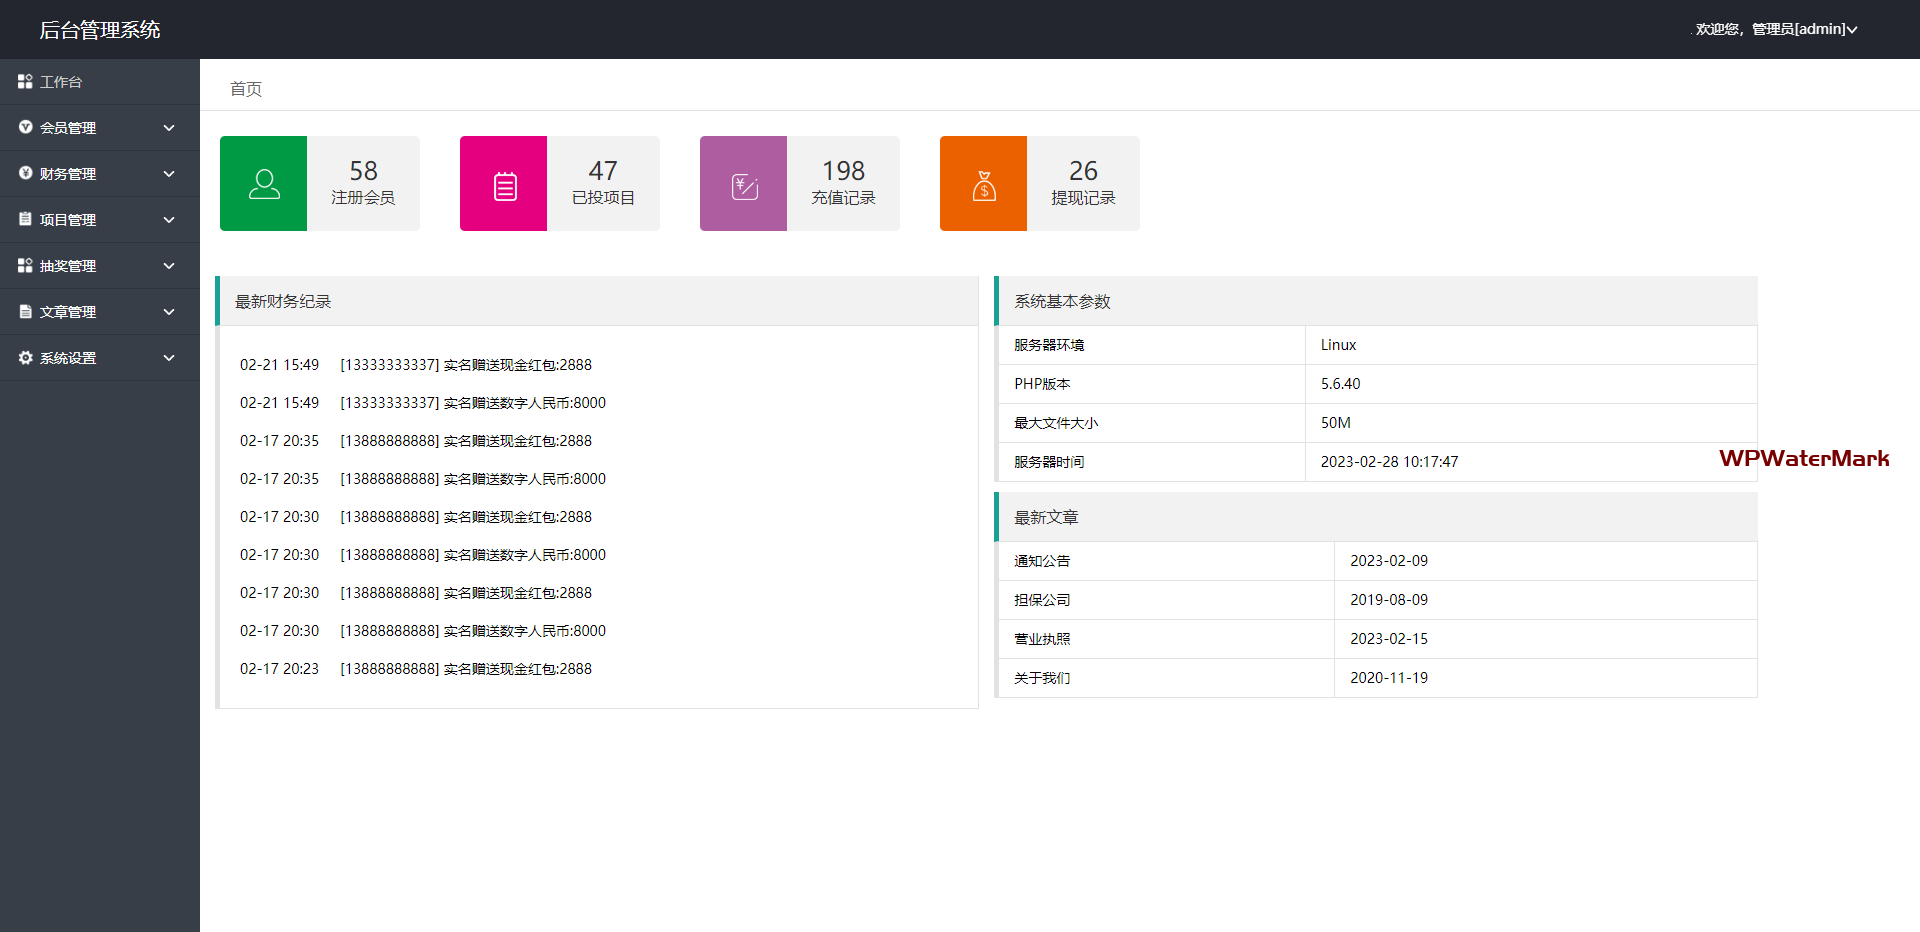Expand the 财务管理 chevron arrow
This screenshot has height=932, width=1920.
[169, 174]
